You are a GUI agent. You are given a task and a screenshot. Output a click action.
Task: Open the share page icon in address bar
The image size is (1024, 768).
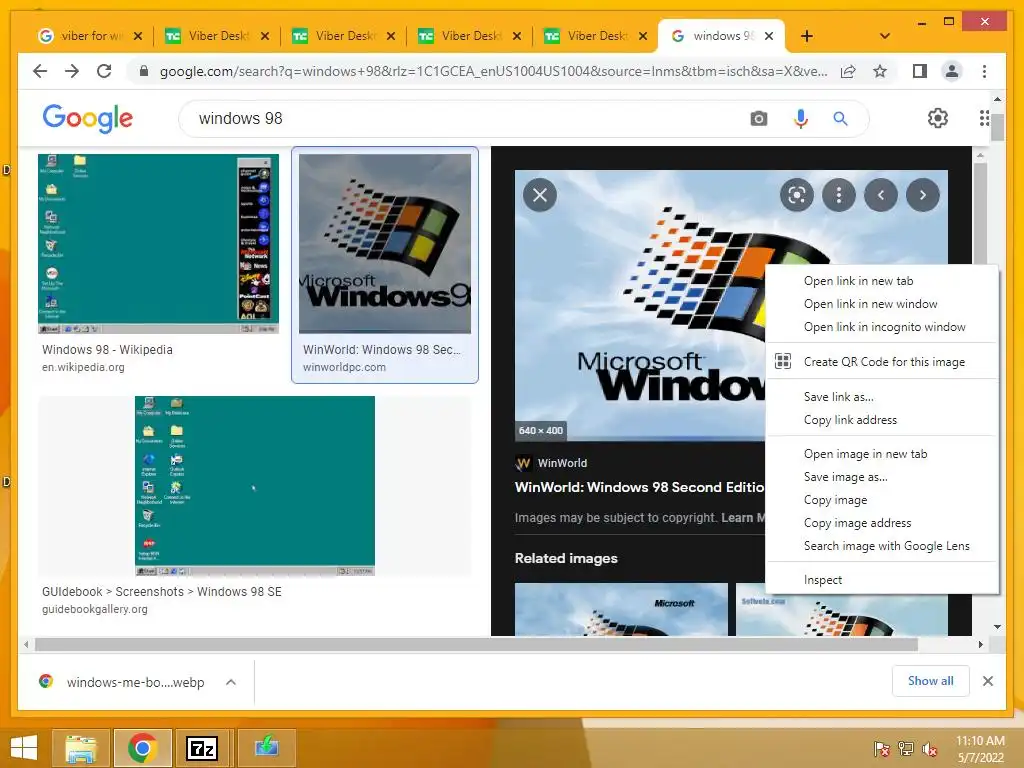pyautogui.click(x=848, y=71)
